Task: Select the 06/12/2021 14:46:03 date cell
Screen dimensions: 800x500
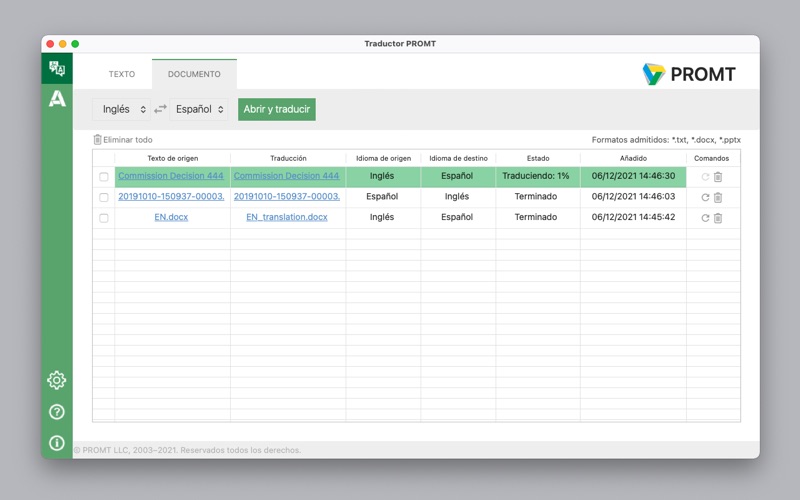Action: click(633, 196)
